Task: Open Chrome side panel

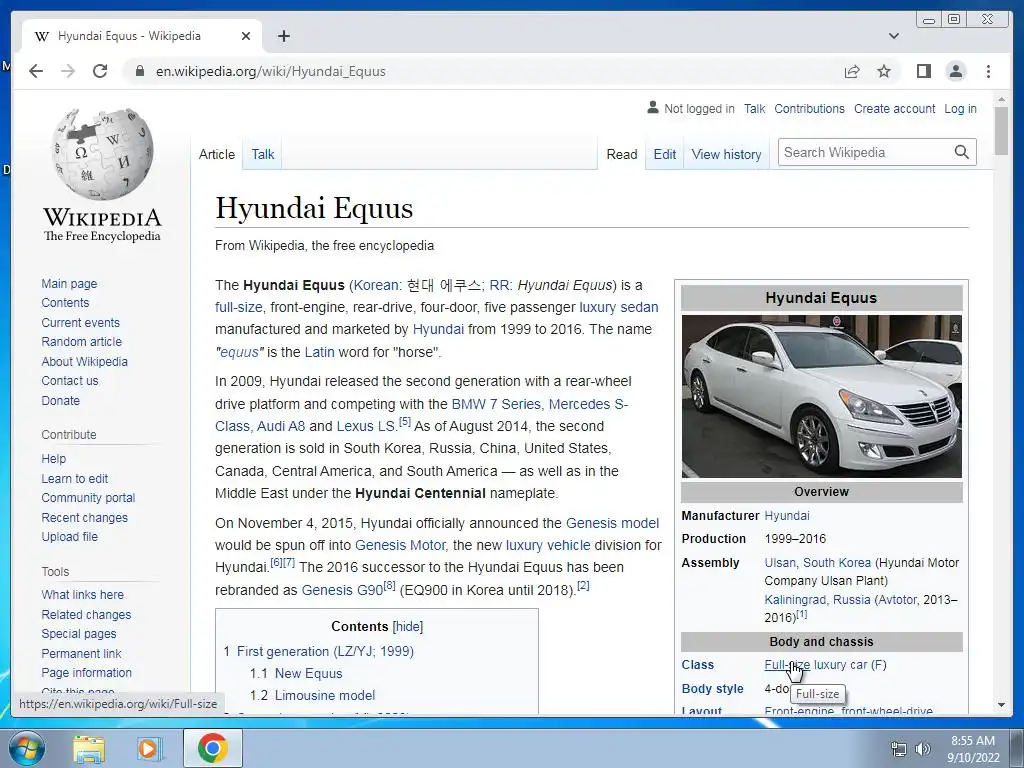Action: pyautogui.click(x=923, y=71)
